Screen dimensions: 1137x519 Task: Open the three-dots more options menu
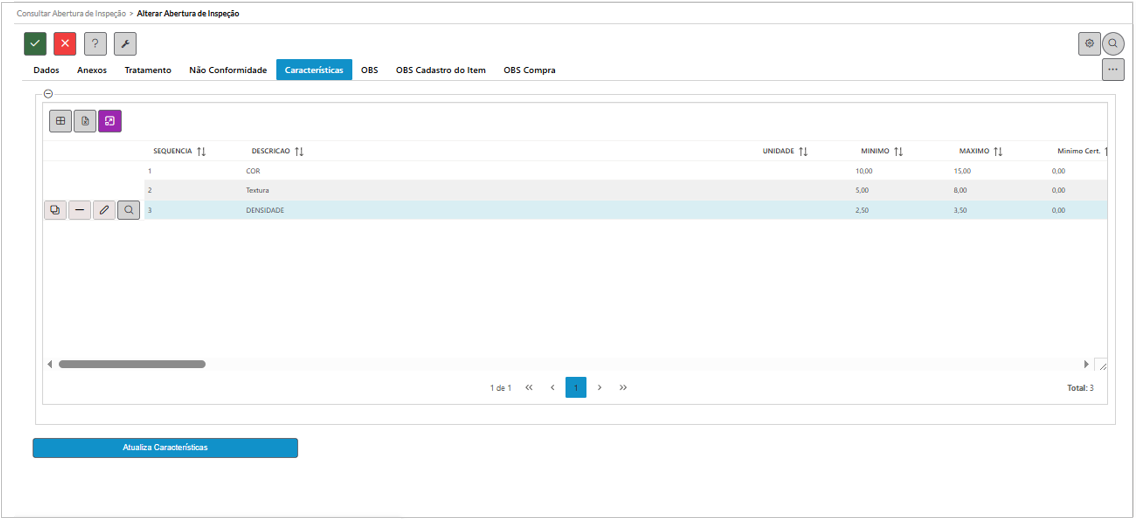1112,70
